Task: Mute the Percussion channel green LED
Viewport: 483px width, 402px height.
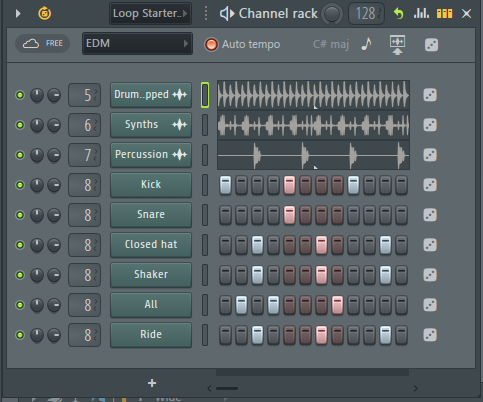Action: point(20,155)
